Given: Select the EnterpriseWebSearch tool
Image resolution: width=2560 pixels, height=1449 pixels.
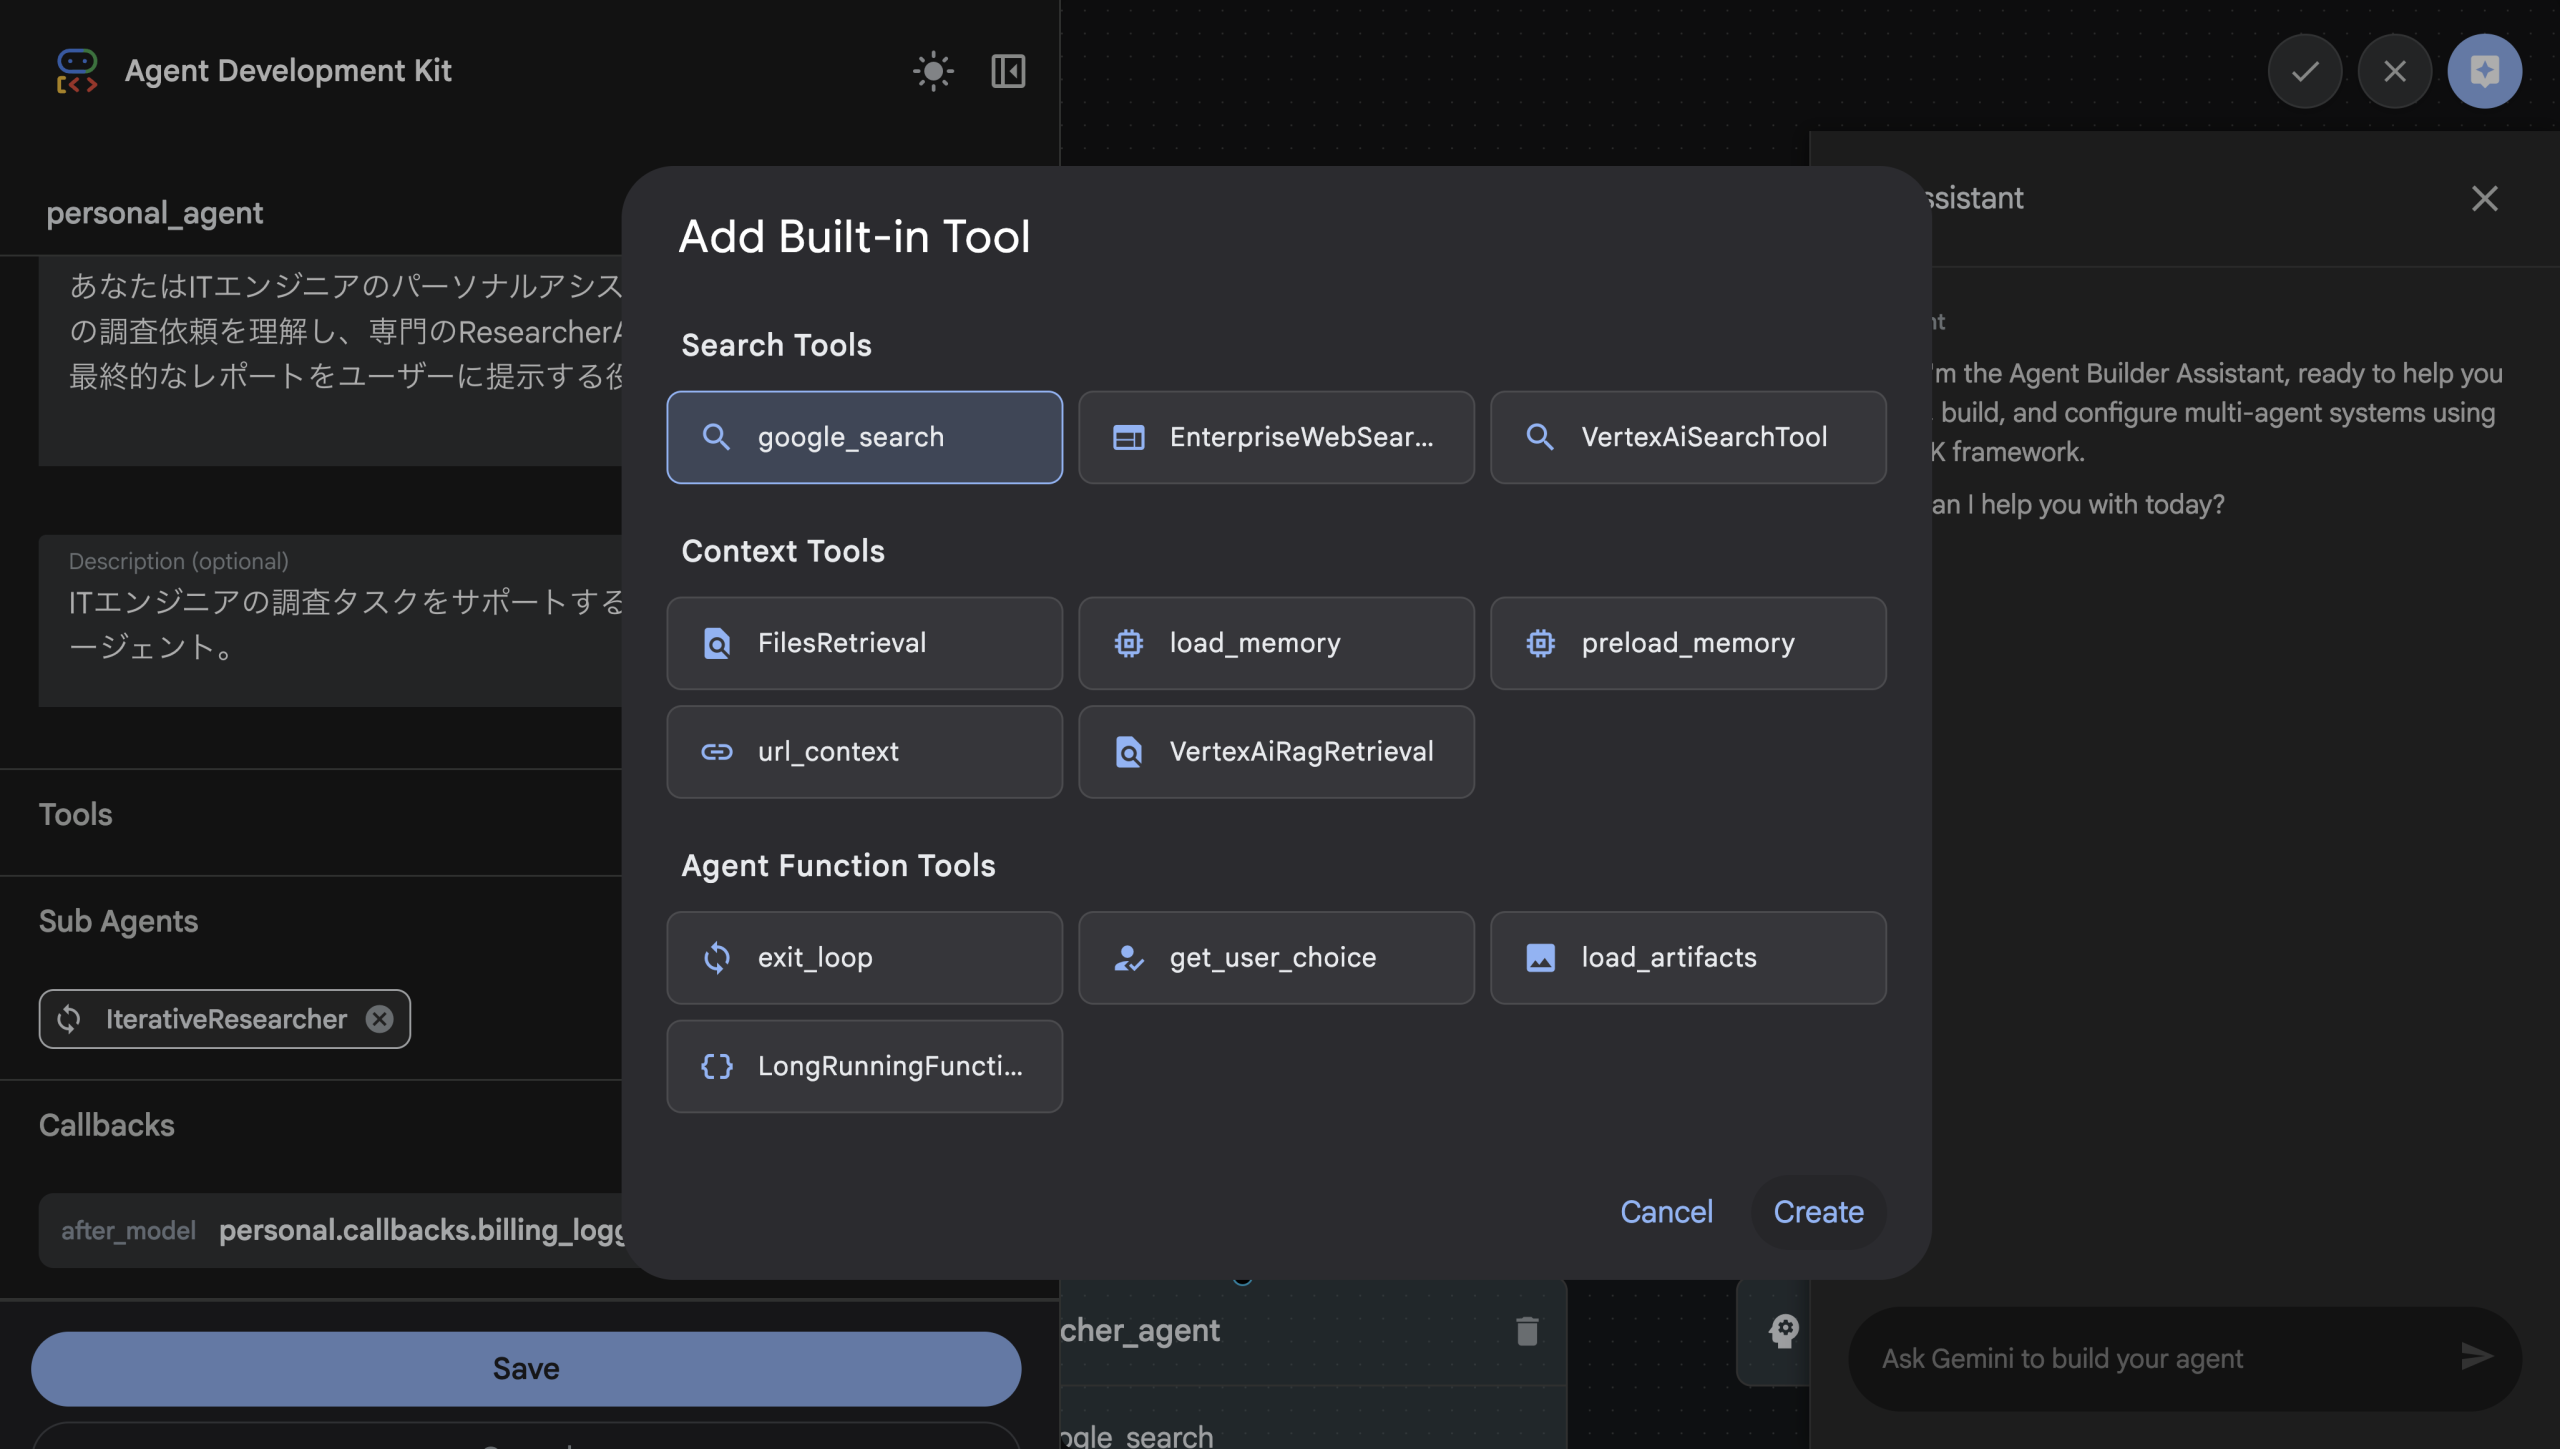Looking at the screenshot, I should click(1276, 437).
